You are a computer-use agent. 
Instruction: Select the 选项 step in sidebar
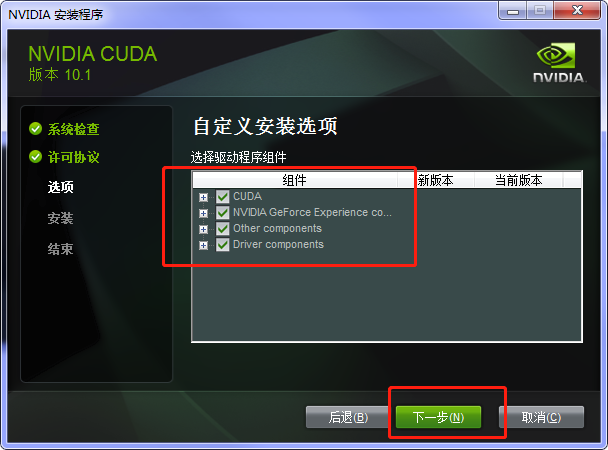60,187
